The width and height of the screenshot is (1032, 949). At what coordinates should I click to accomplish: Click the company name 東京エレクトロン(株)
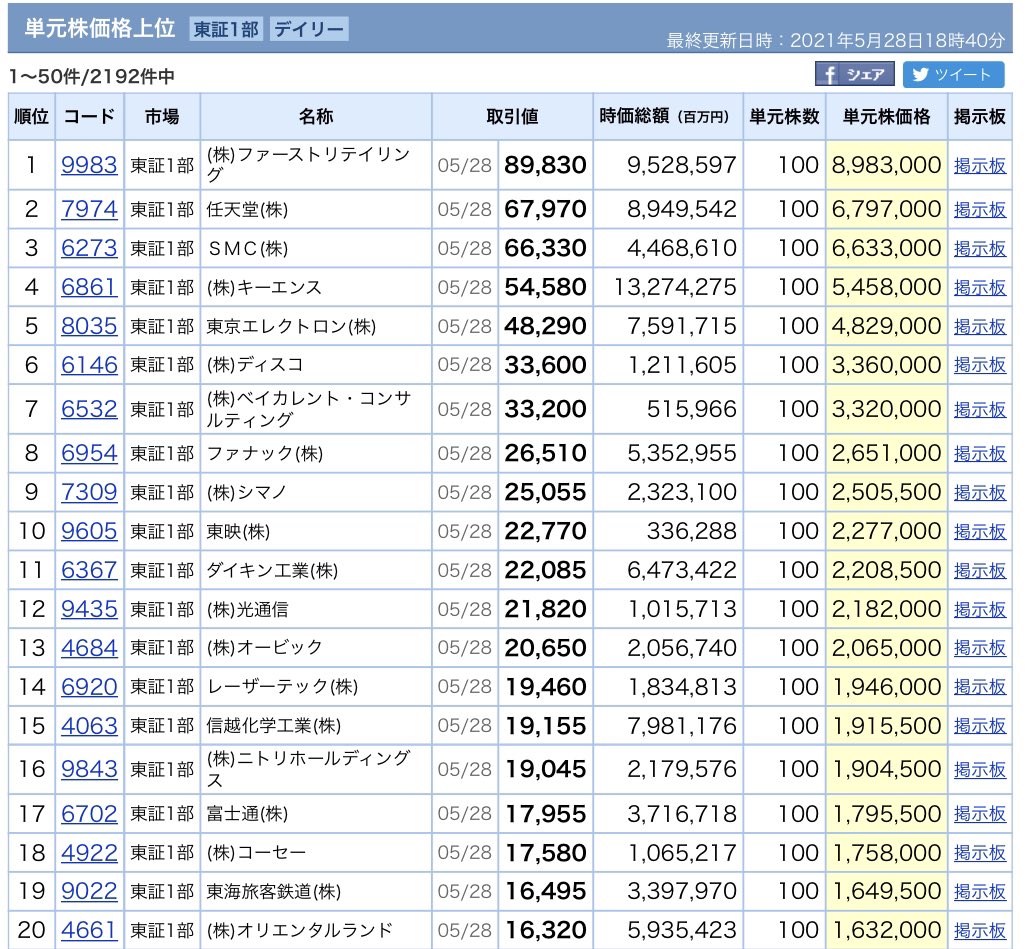[x=291, y=326]
